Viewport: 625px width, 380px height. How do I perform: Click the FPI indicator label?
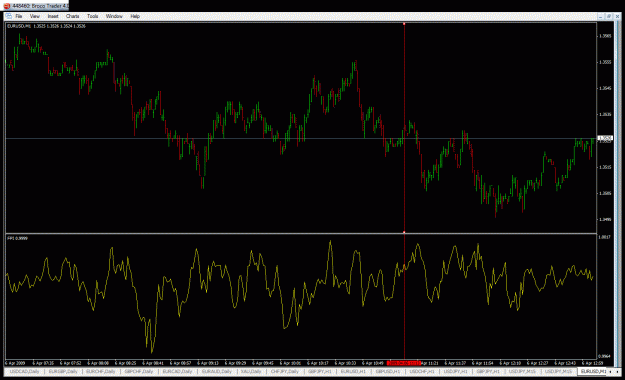tap(17, 238)
